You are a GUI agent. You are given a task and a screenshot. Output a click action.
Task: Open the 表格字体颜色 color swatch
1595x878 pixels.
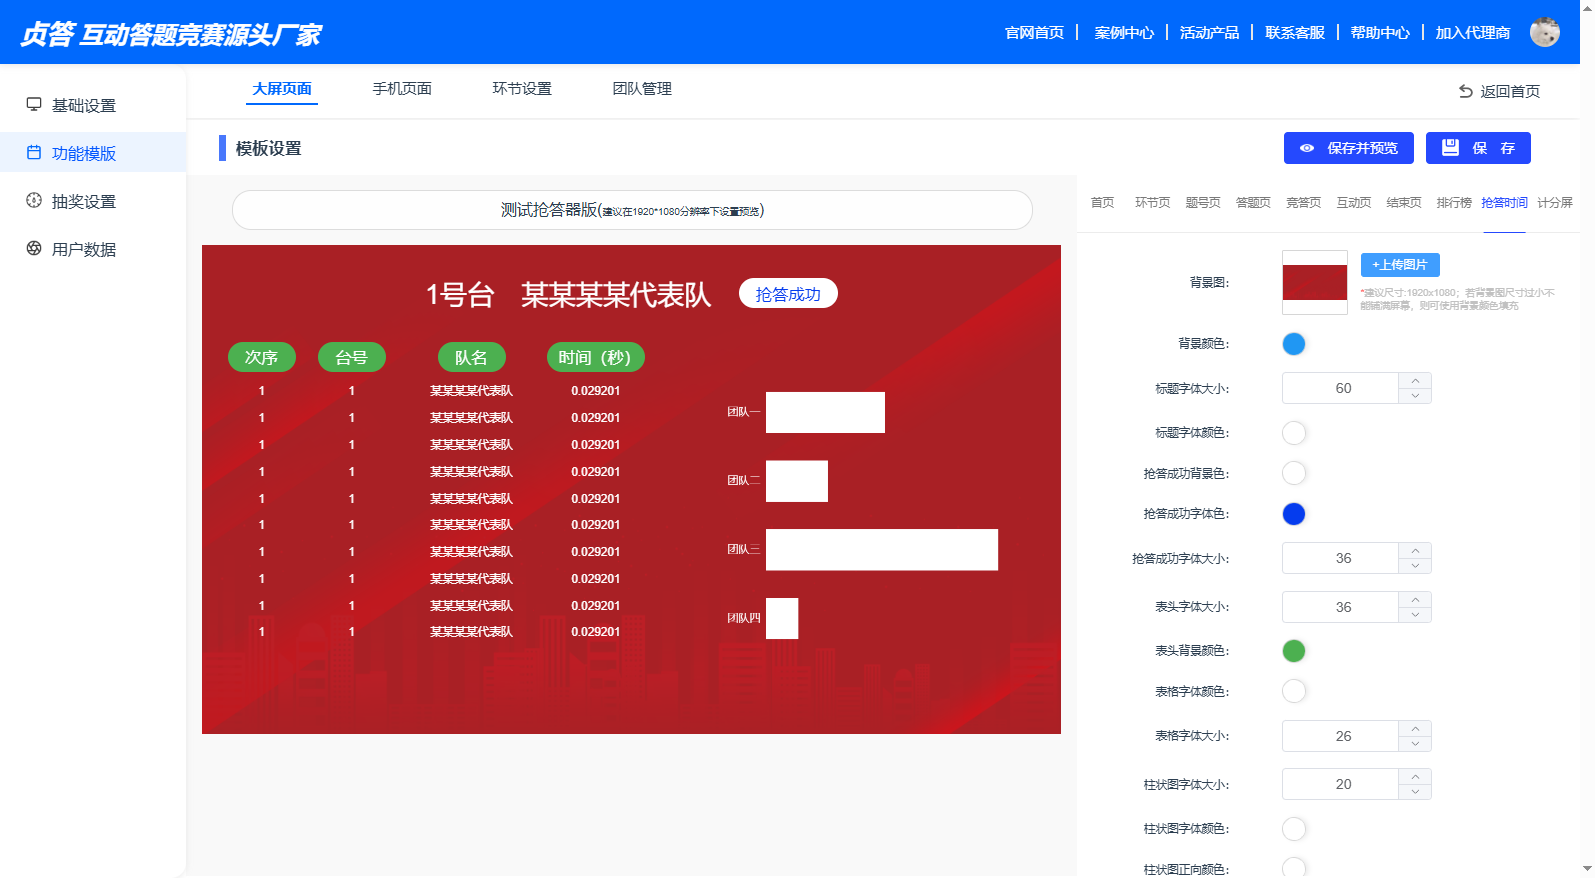tap(1294, 691)
